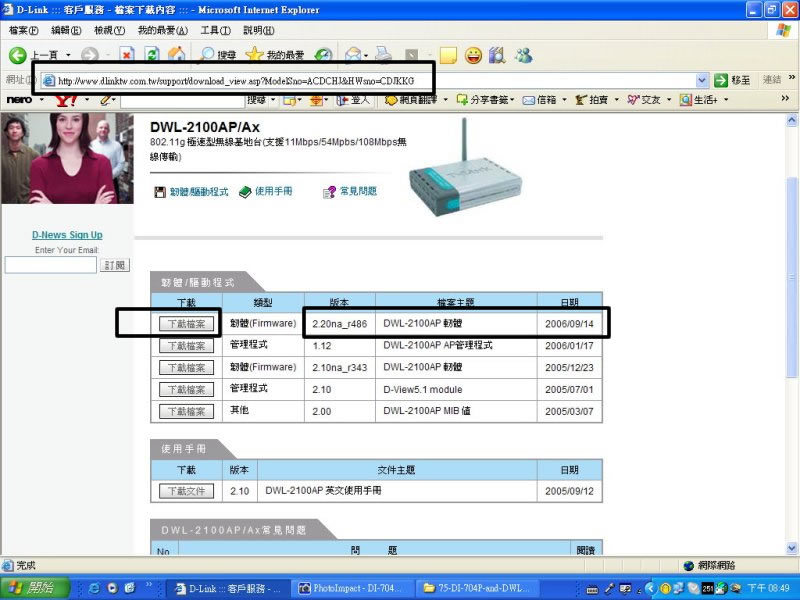800x600 pixels.
Task: Click 下載文件 for the 英文使用手冊
Action: click(186, 491)
